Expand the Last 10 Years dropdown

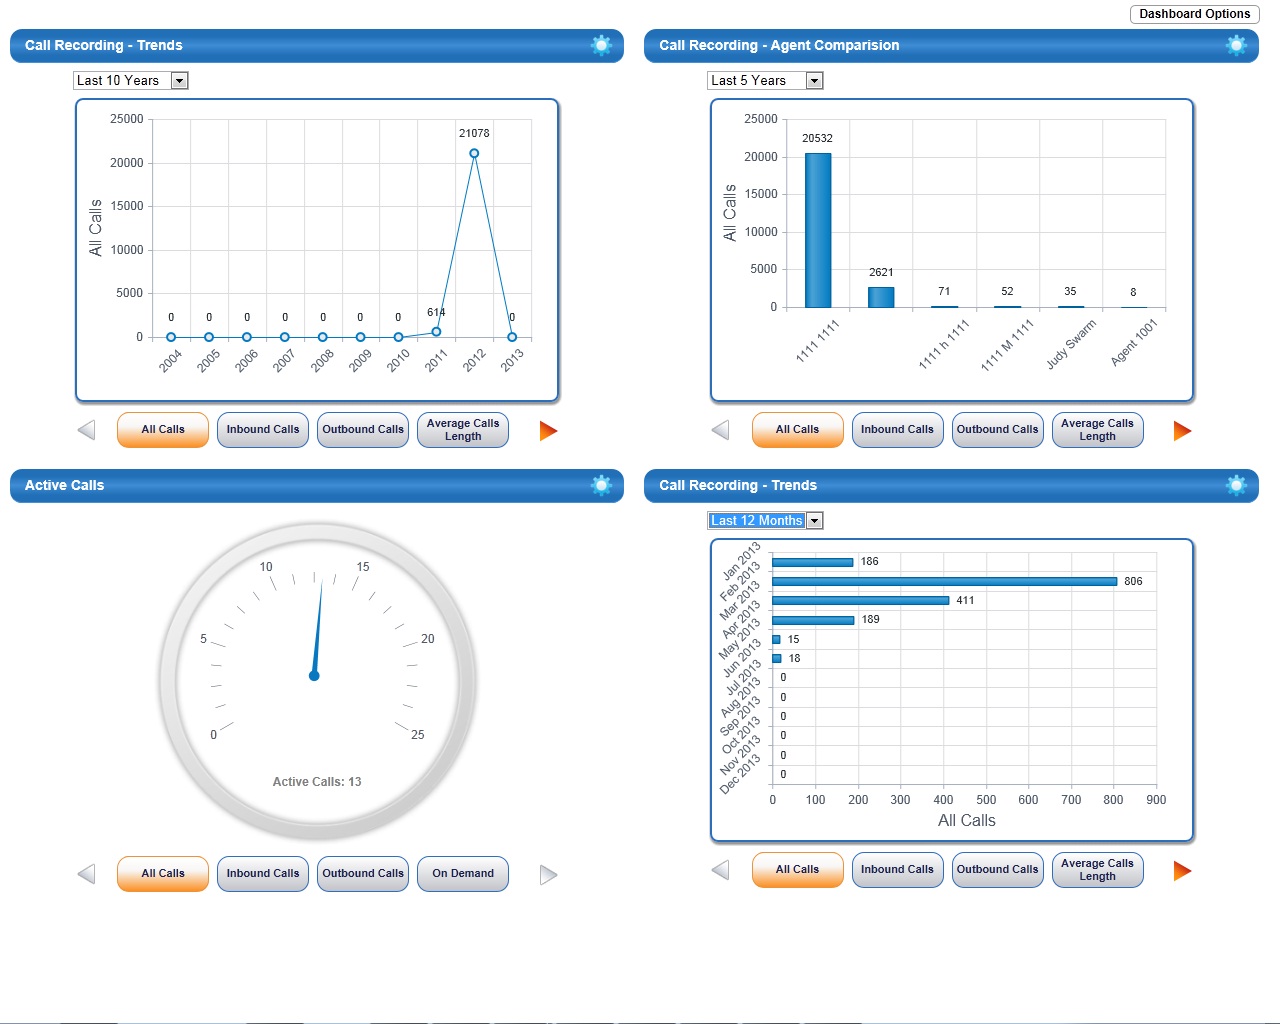point(180,81)
